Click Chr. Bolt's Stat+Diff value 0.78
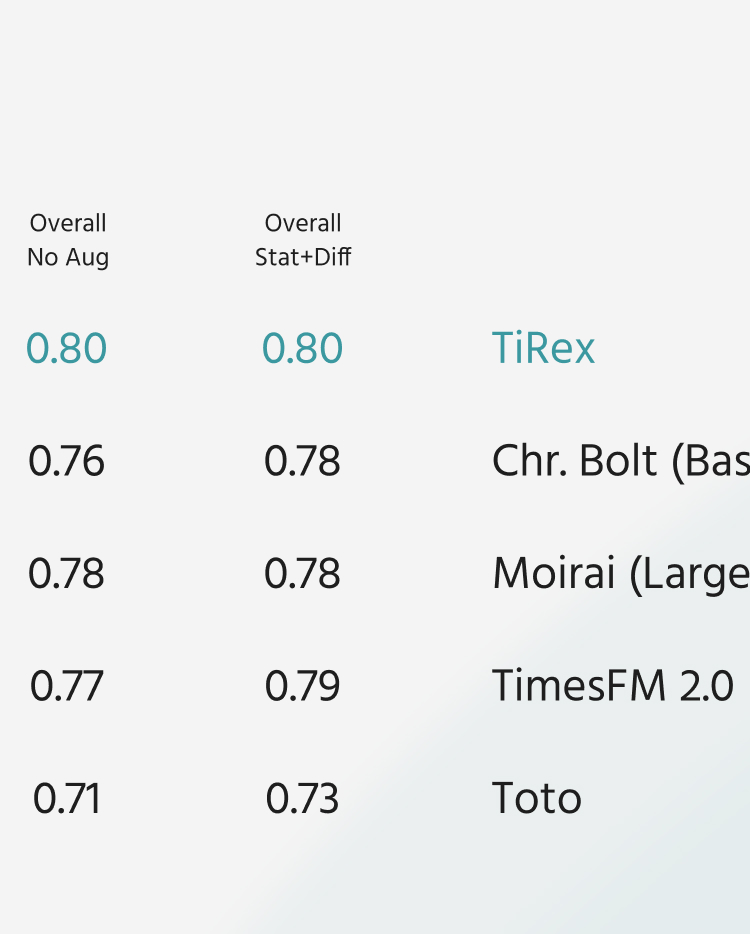Image resolution: width=750 pixels, height=934 pixels. point(302,461)
